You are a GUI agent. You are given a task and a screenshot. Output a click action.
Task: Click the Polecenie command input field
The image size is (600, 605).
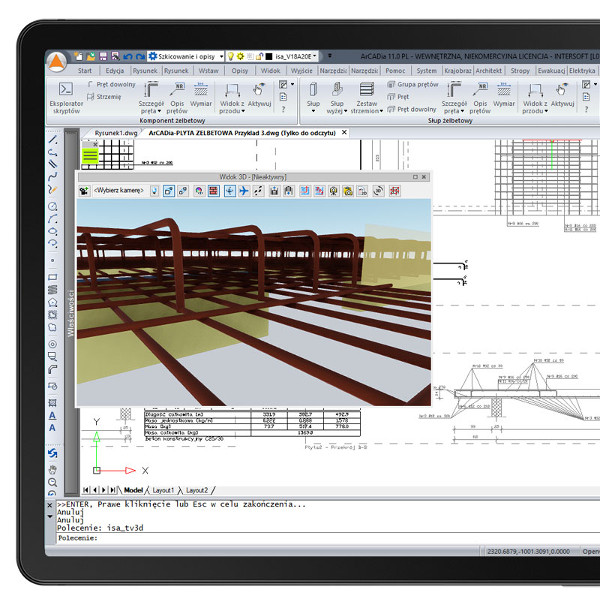[x=328, y=538]
